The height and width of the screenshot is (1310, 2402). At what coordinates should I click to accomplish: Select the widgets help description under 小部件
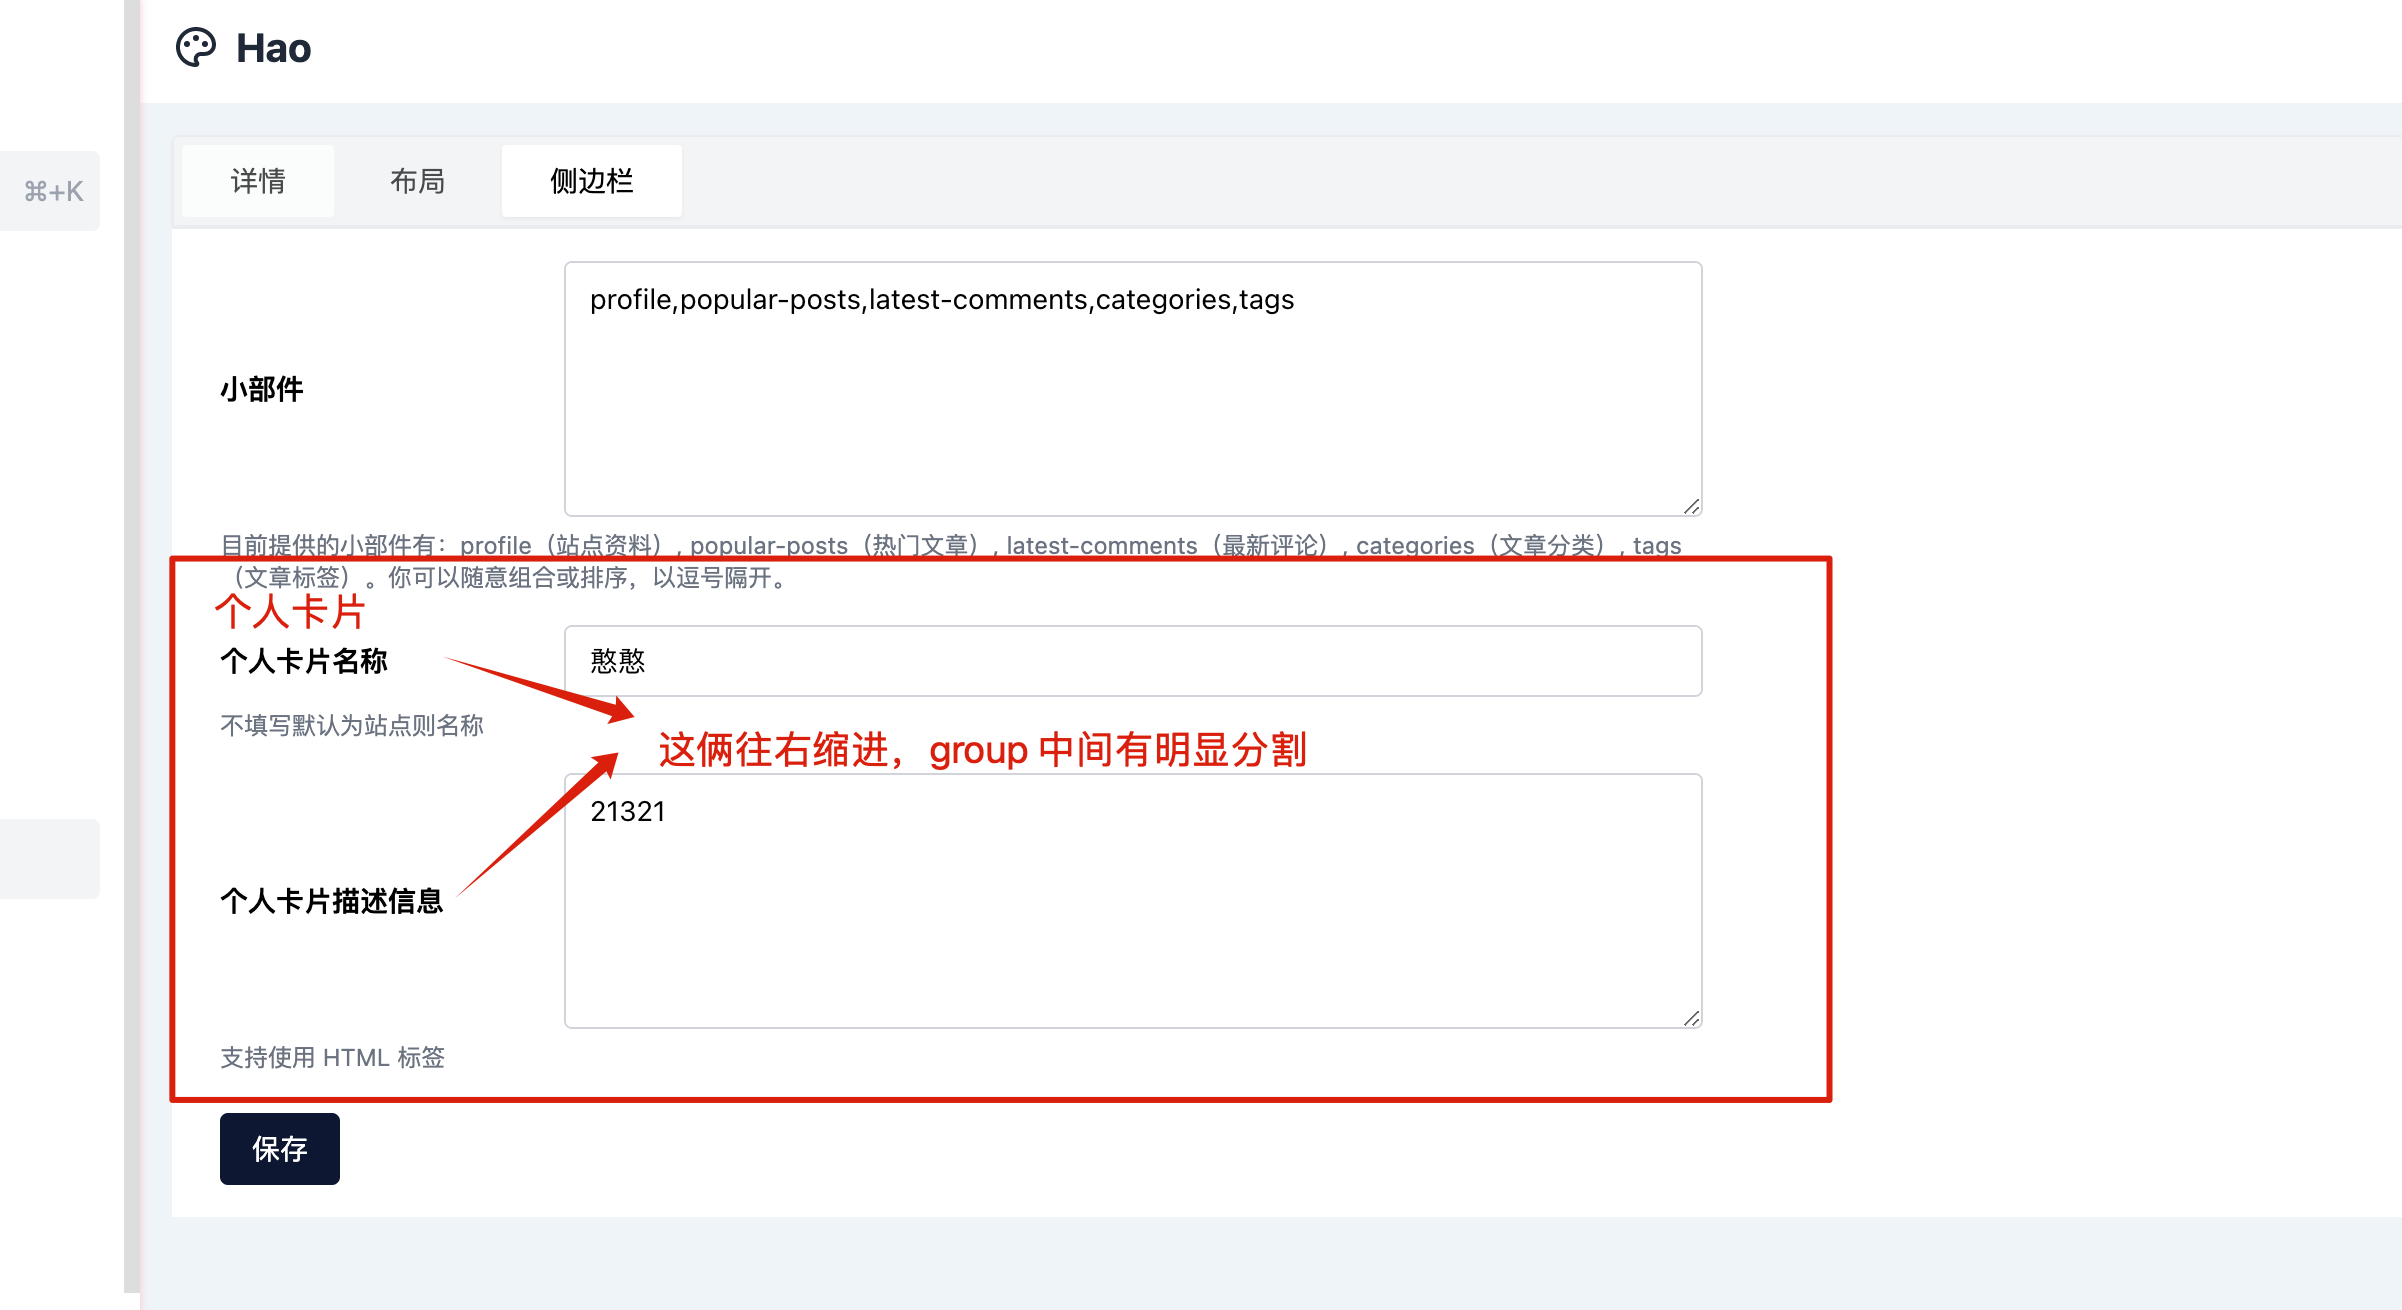coord(950,563)
